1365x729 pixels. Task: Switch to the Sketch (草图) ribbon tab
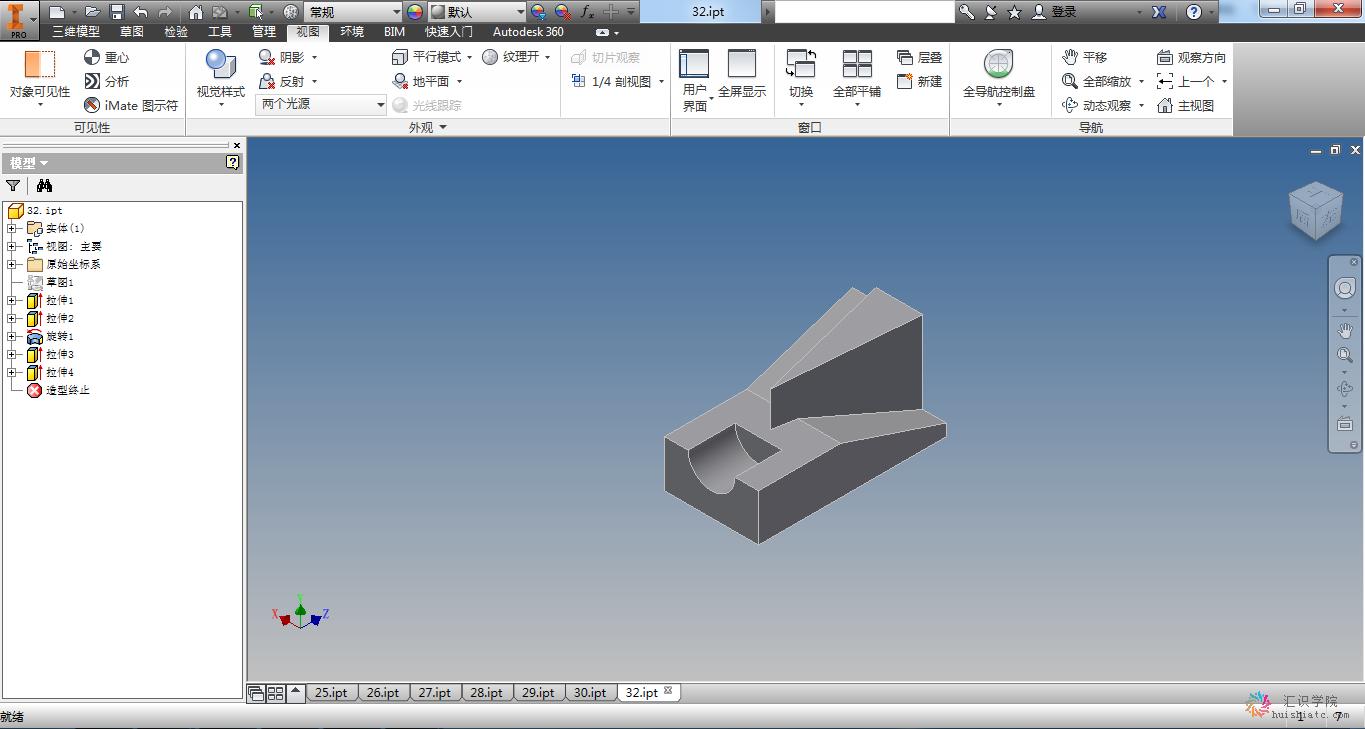point(132,32)
